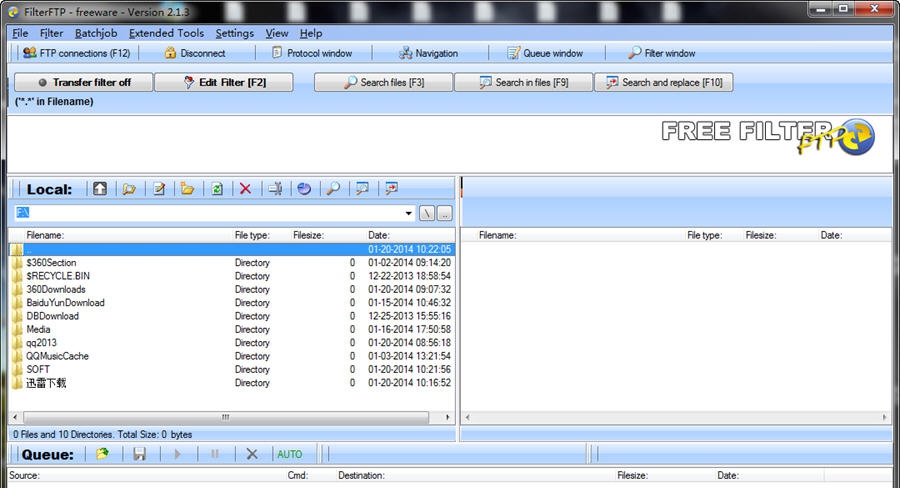
Task: Open FTP connections (F12)
Action: tap(76, 53)
